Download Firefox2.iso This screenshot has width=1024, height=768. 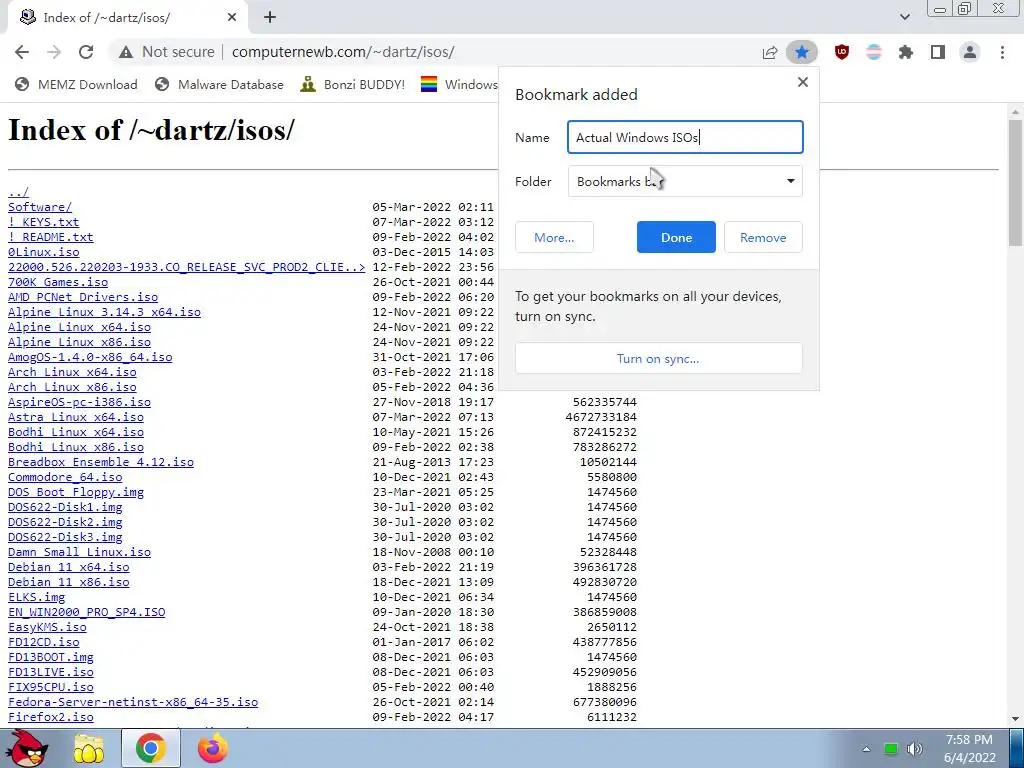(51, 718)
